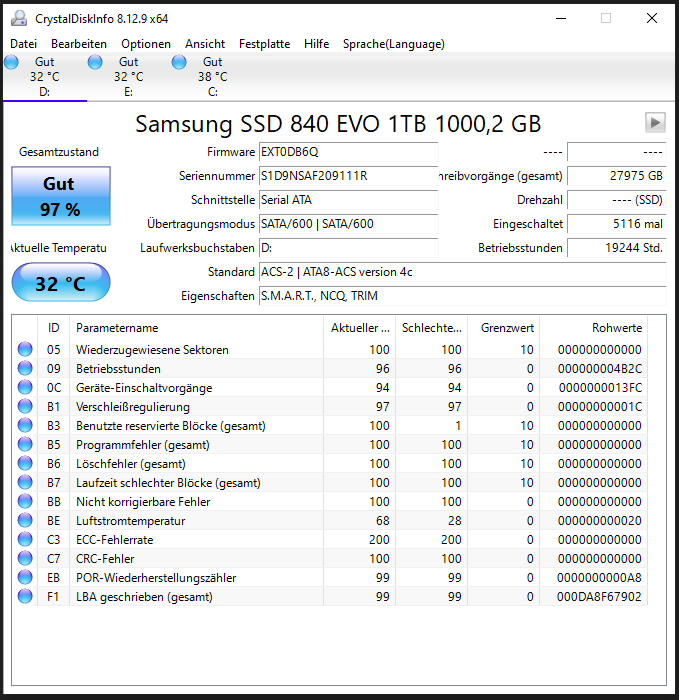Click status orb for Programmfehler row
Image resolution: width=679 pixels, height=700 pixels.
pyautogui.click(x=25, y=444)
